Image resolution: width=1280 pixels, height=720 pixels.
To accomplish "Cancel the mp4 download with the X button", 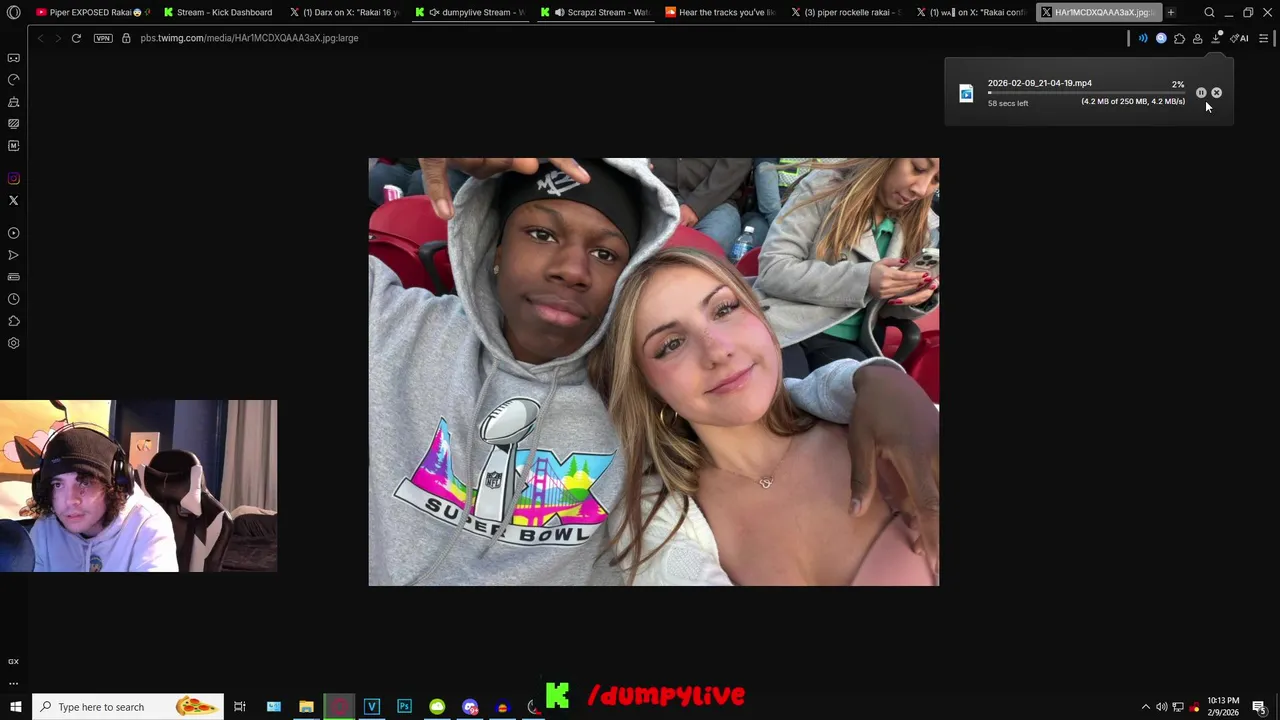I will (1216, 93).
